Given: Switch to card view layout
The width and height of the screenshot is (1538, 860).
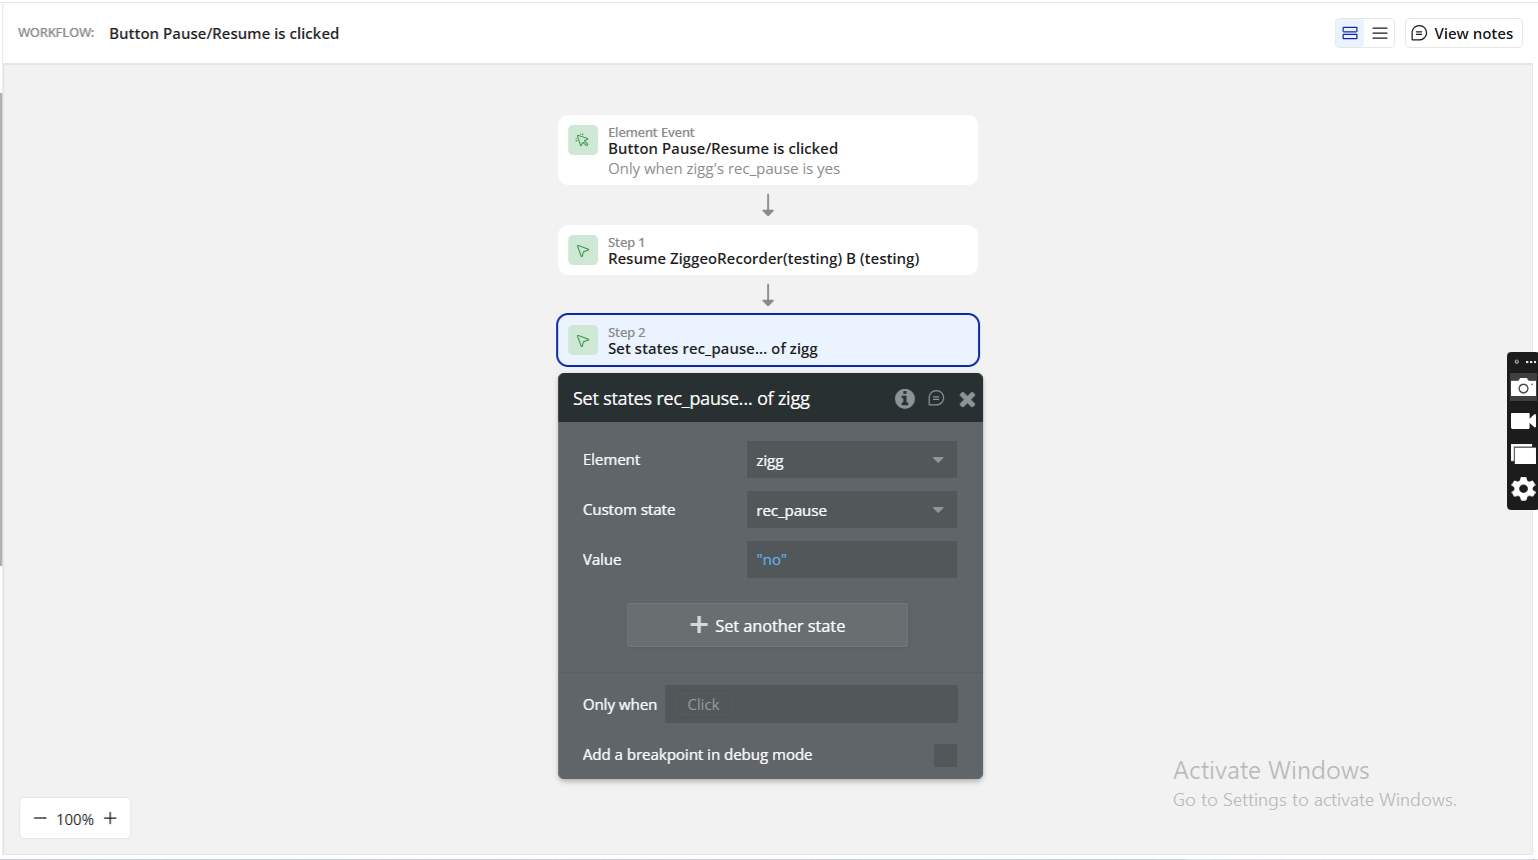Looking at the screenshot, I should pyautogui.click(x=1350, y=33).
